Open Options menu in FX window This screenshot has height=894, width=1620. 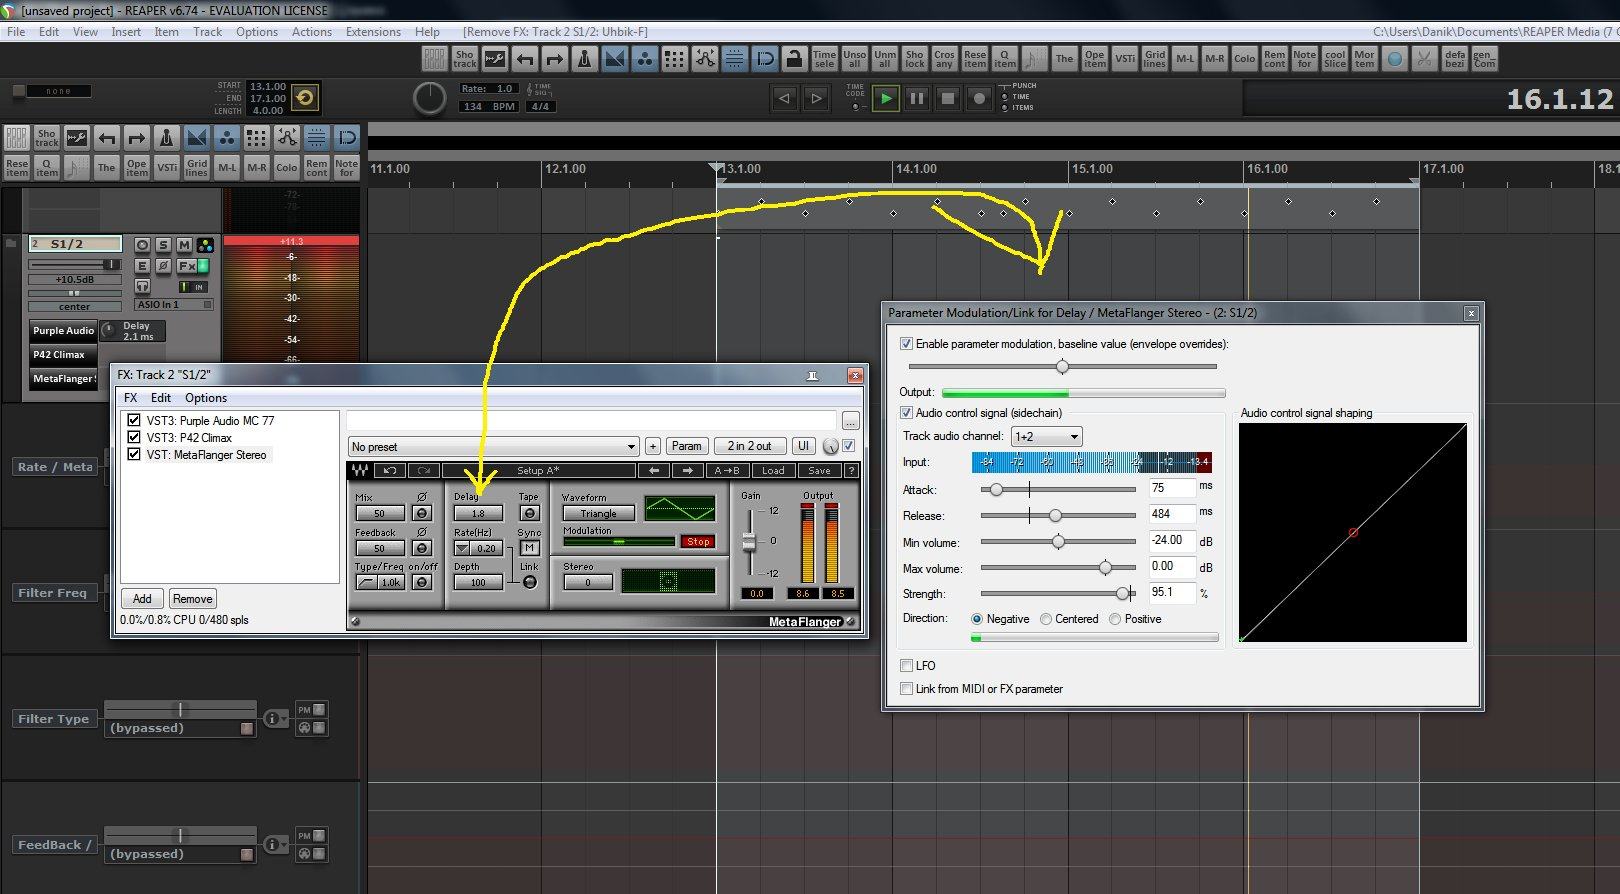(206, 398)
